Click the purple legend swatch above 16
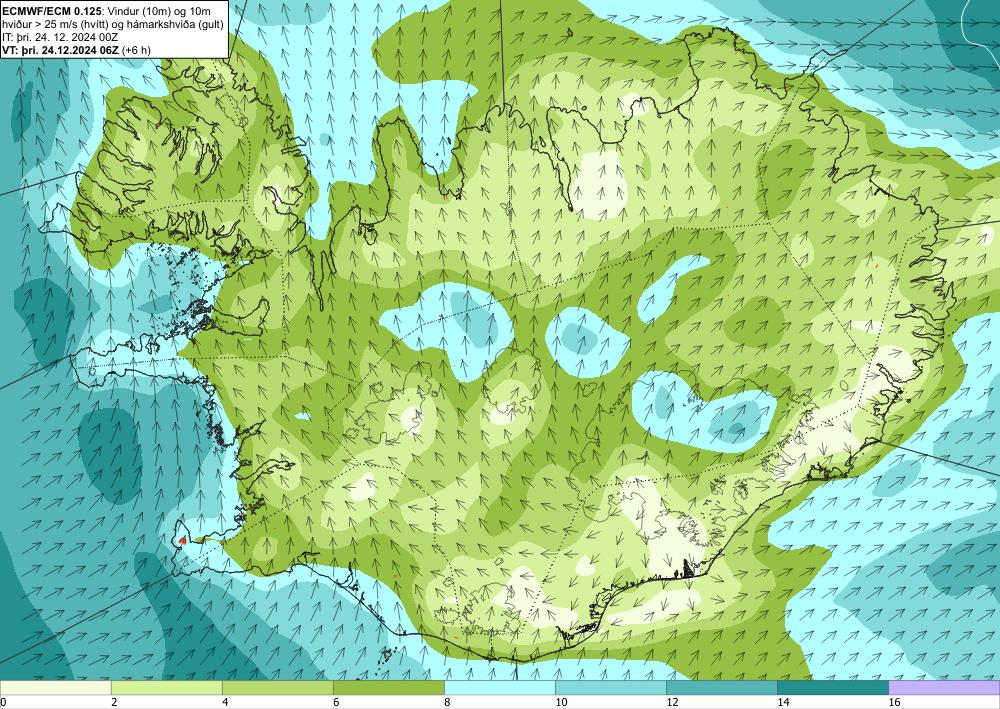Image resolution: width=1000 pixels, height=709 pixels. [x=945, y=688]
